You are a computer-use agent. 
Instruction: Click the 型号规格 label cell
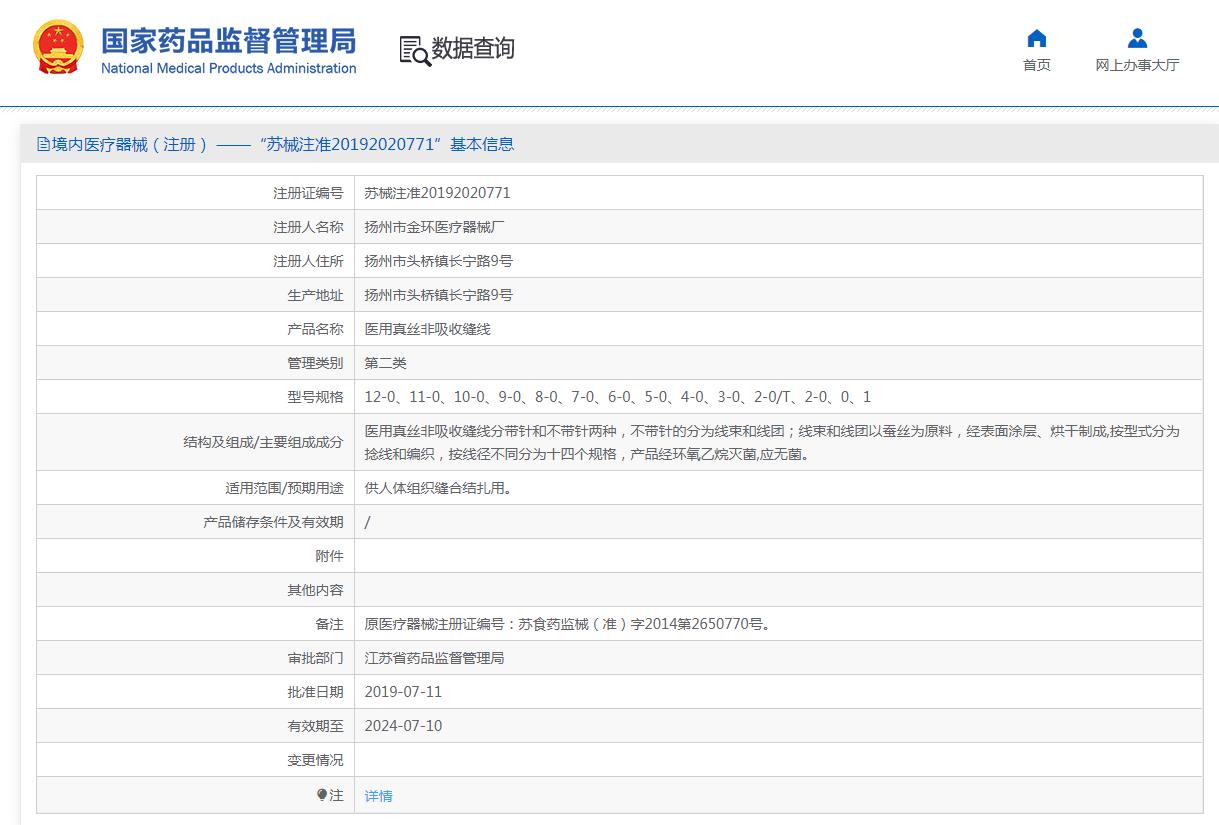[196, 397]
